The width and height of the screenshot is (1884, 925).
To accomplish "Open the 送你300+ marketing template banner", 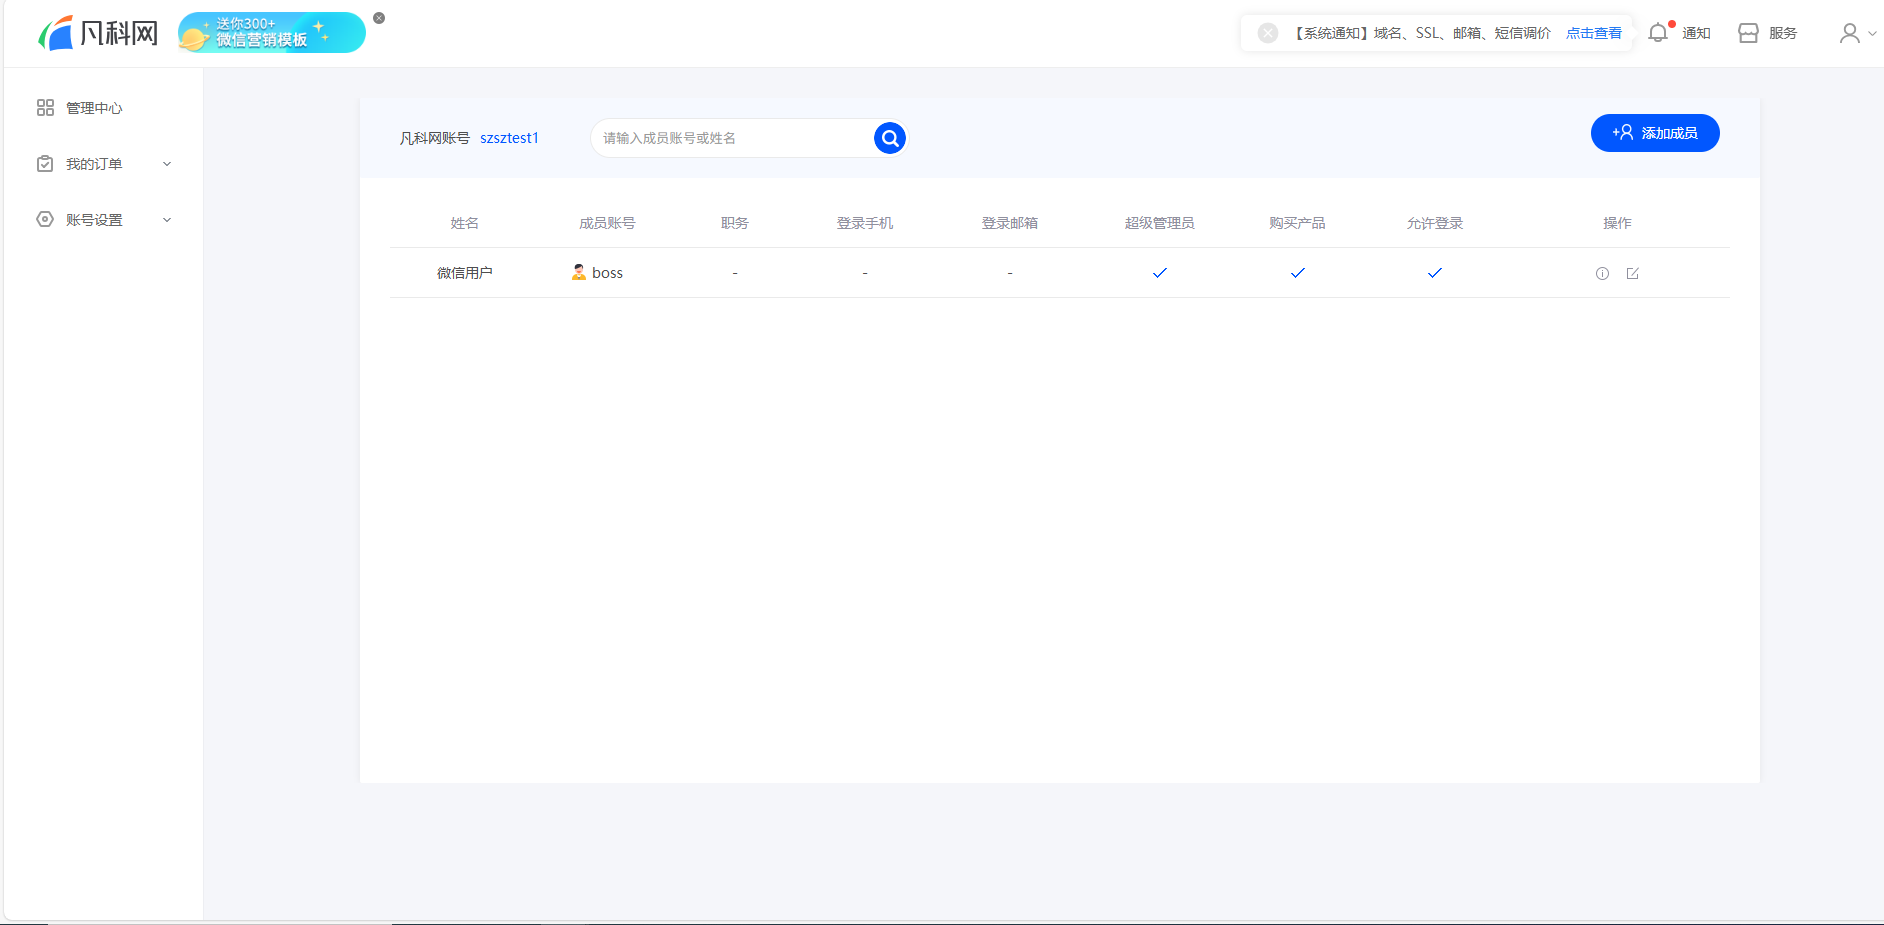I will tap(271, 33).
